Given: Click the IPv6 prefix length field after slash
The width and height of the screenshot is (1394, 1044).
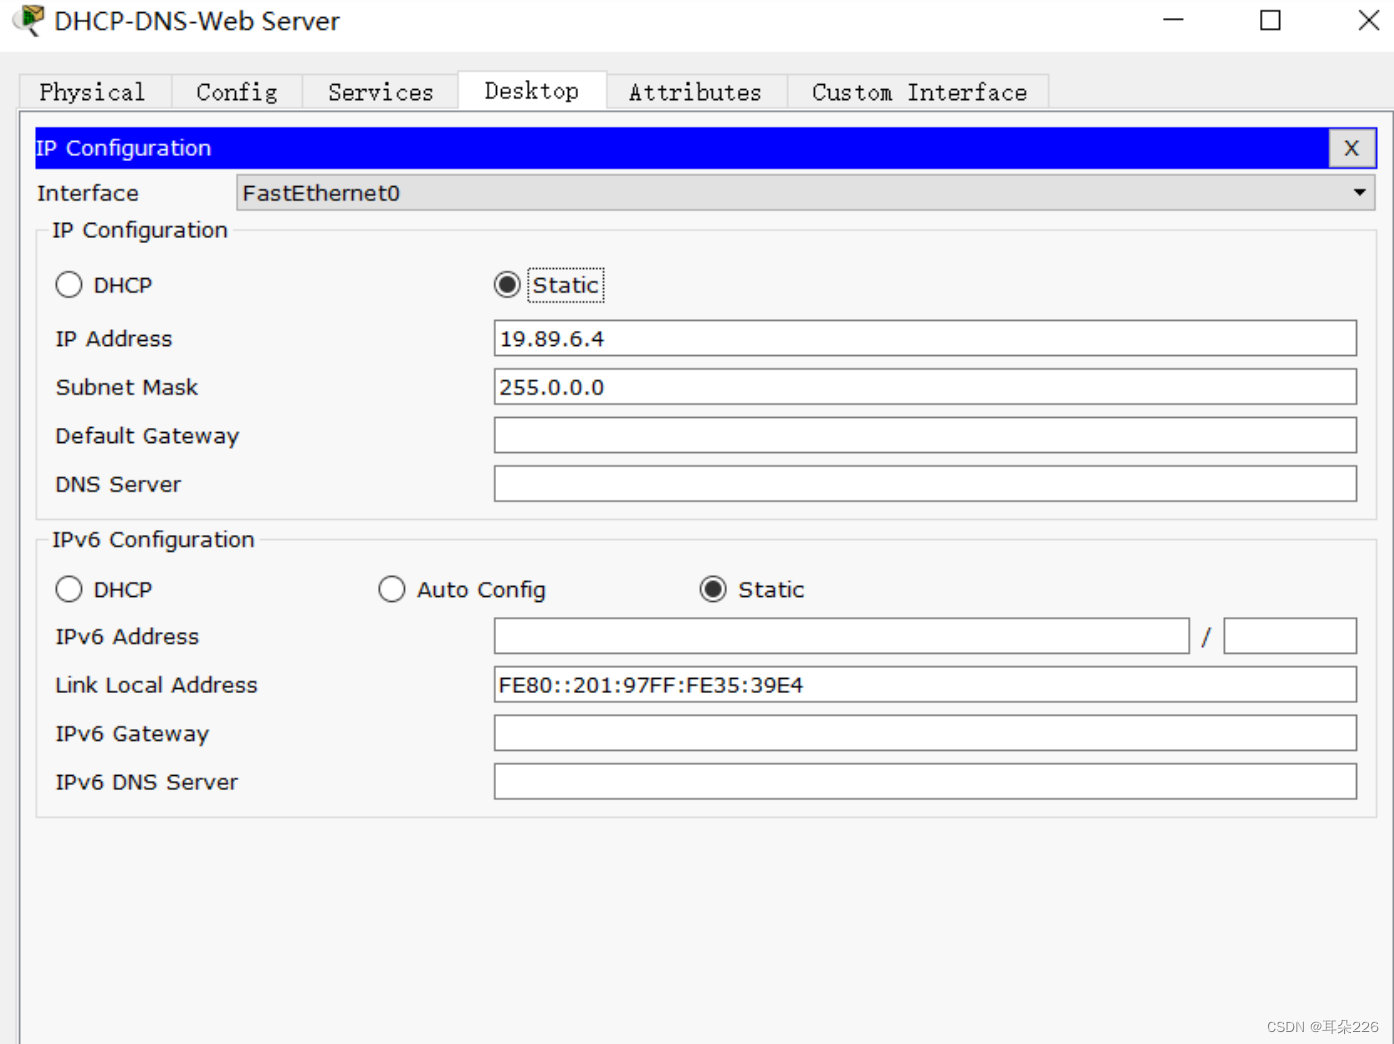Looking at the screenshot, I should [x=1290, y=636].
